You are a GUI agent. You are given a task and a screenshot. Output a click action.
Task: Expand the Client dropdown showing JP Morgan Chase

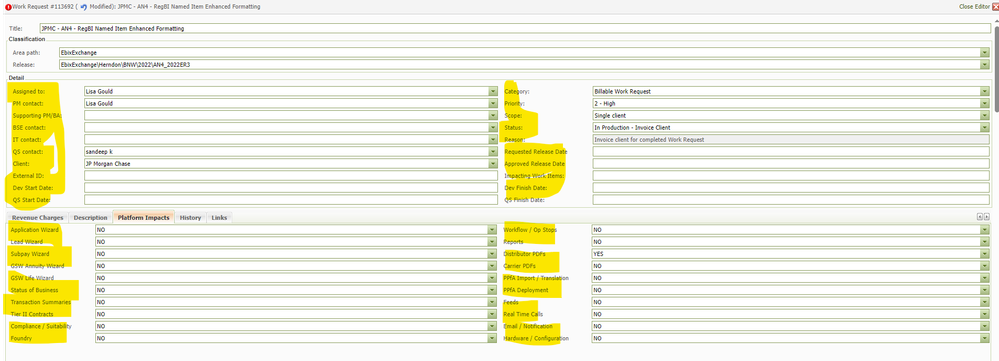point(492,164)
